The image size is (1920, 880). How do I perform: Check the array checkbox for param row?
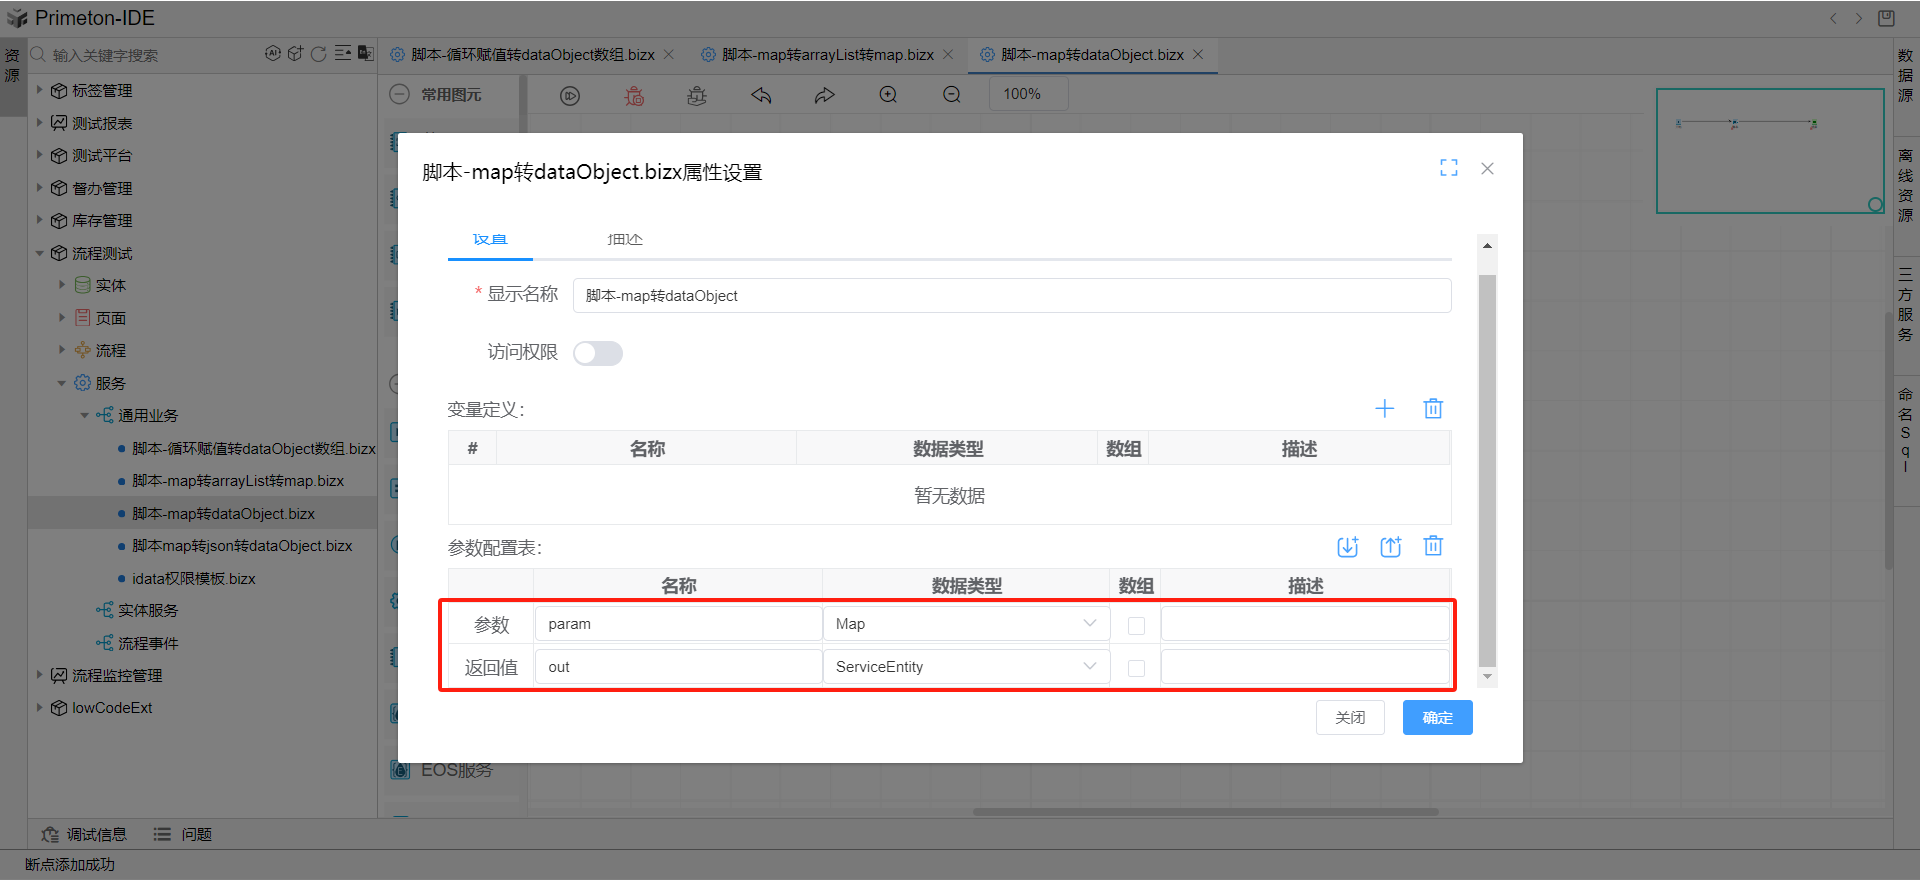click(x=1136, y=625)
